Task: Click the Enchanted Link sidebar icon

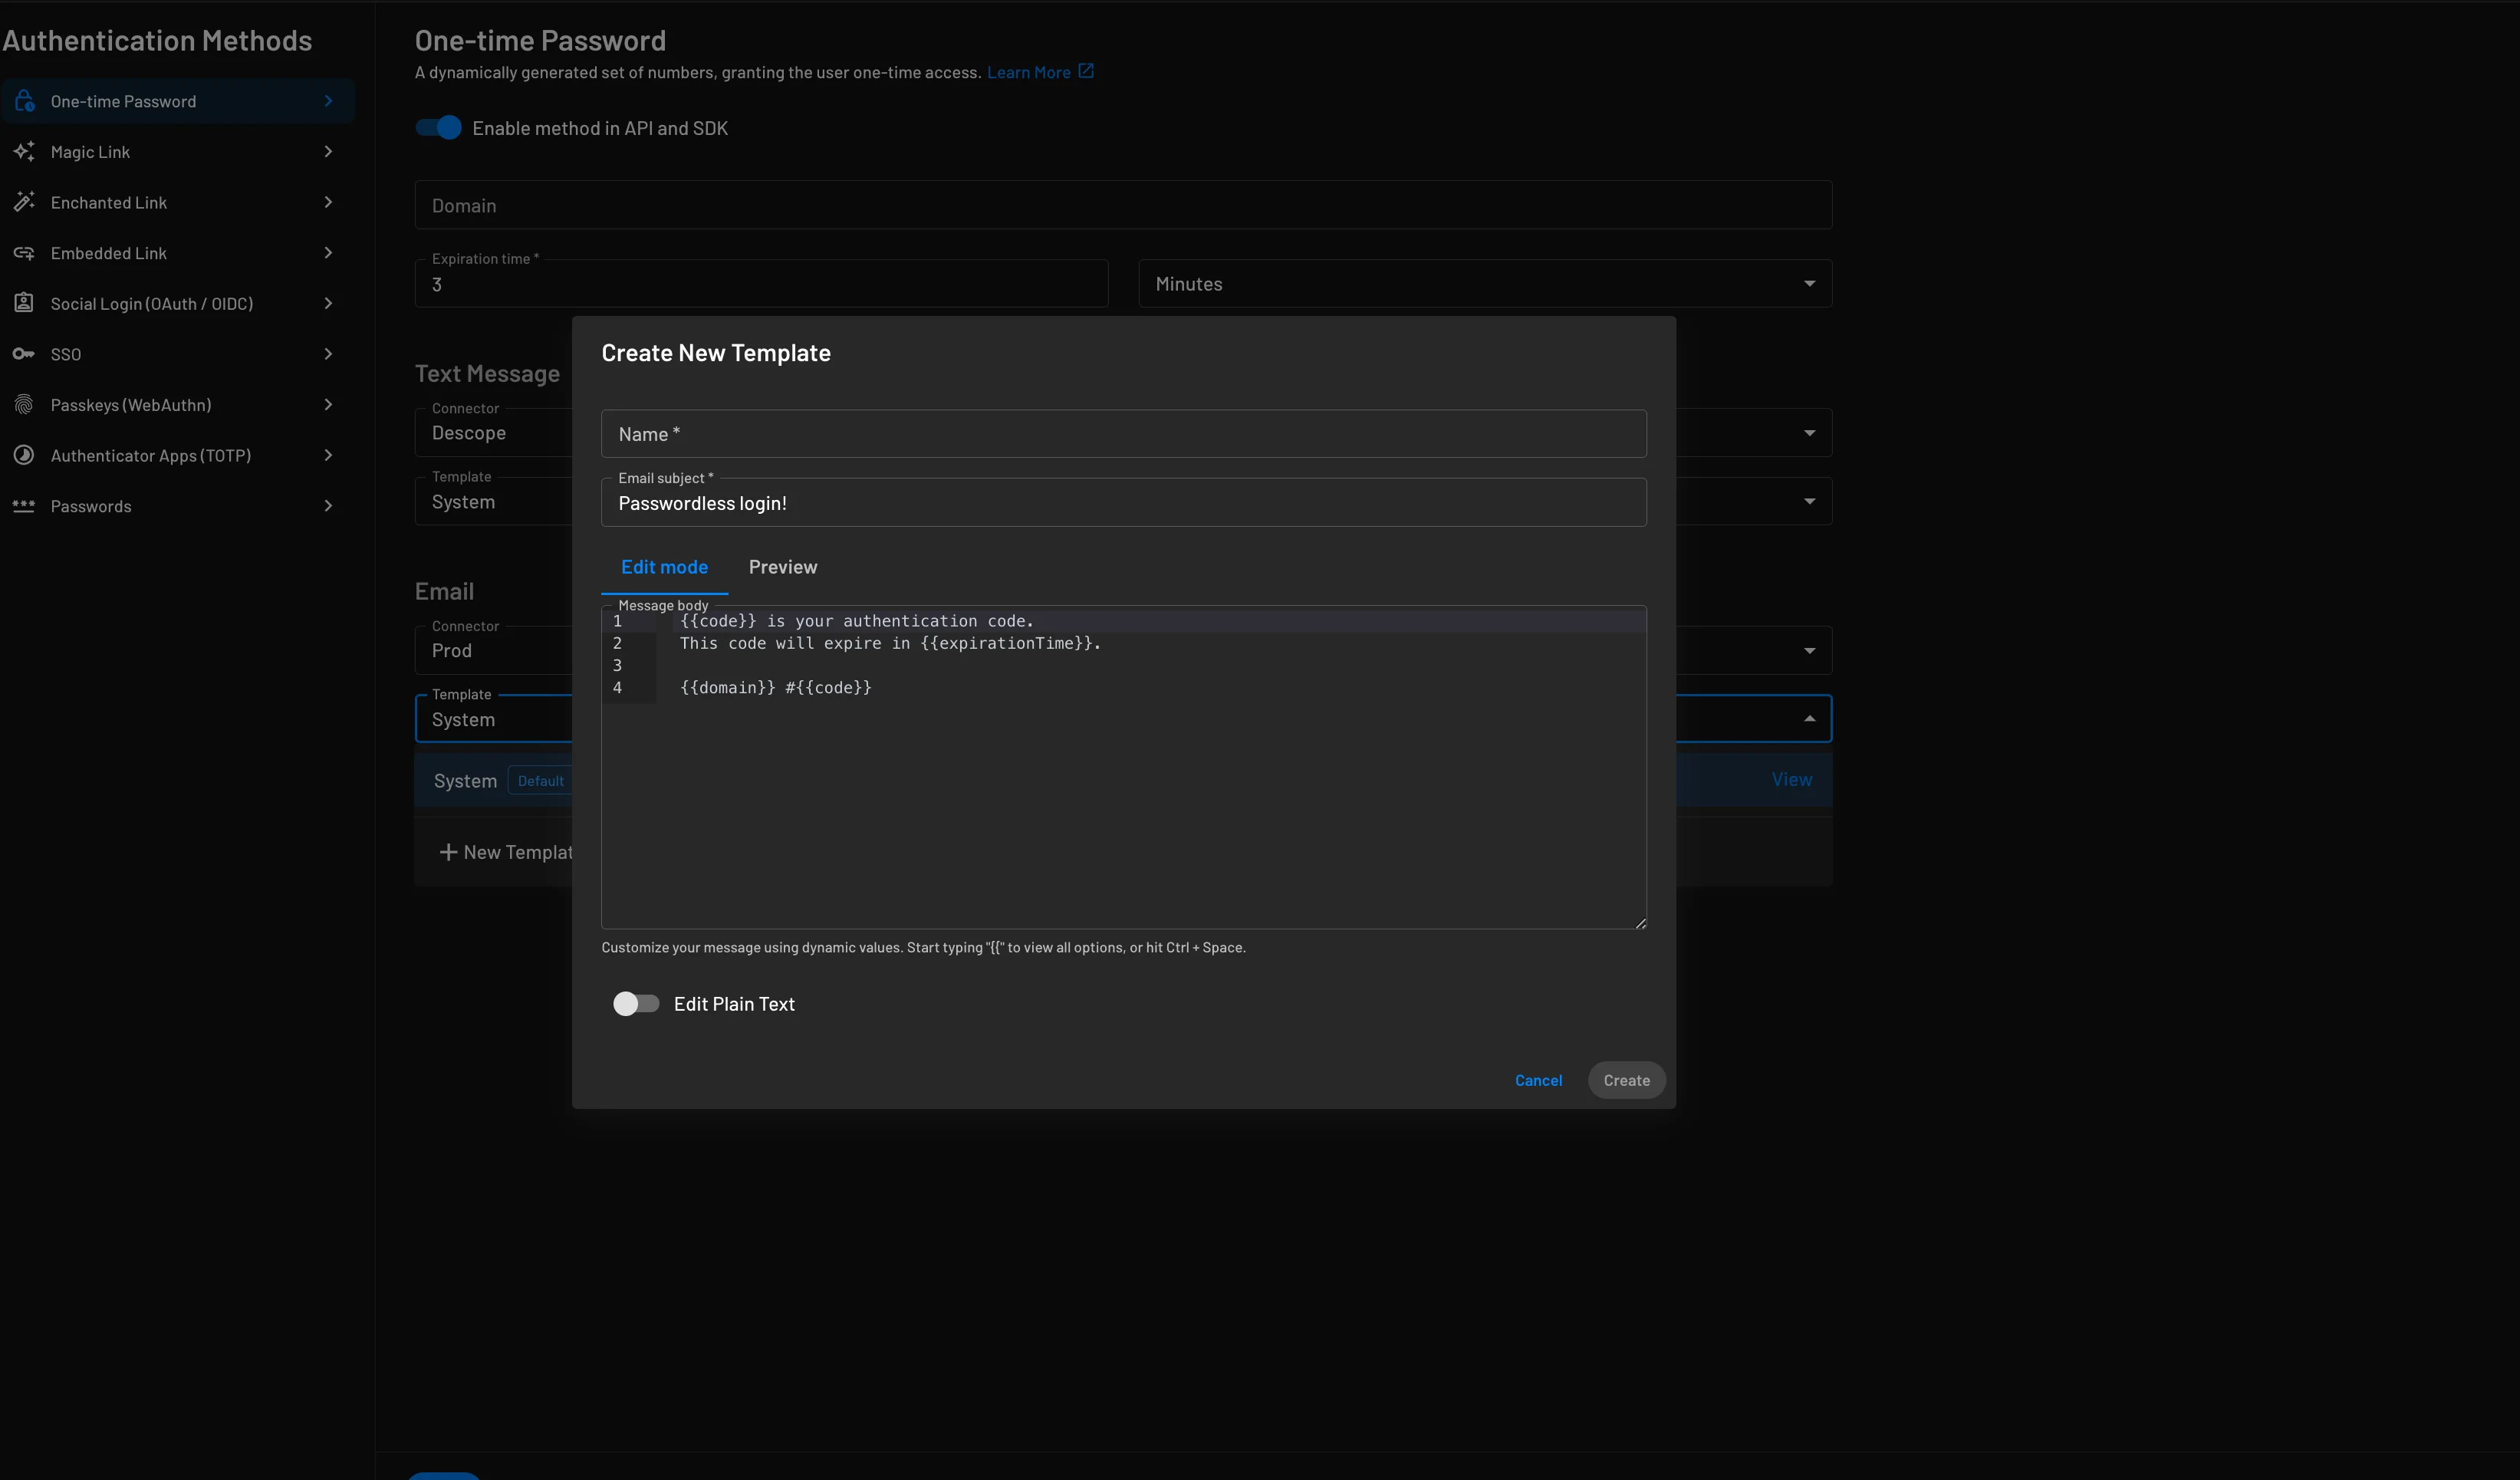Action: (25, 202)
